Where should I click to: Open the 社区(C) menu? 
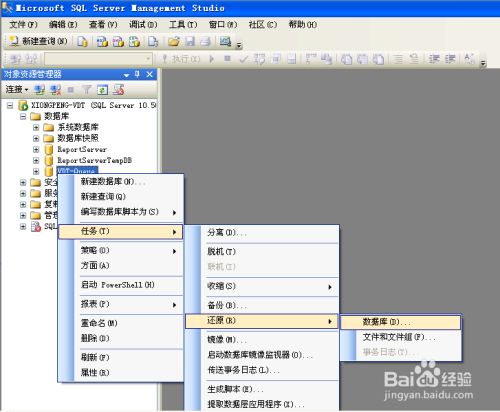point(263,24)
